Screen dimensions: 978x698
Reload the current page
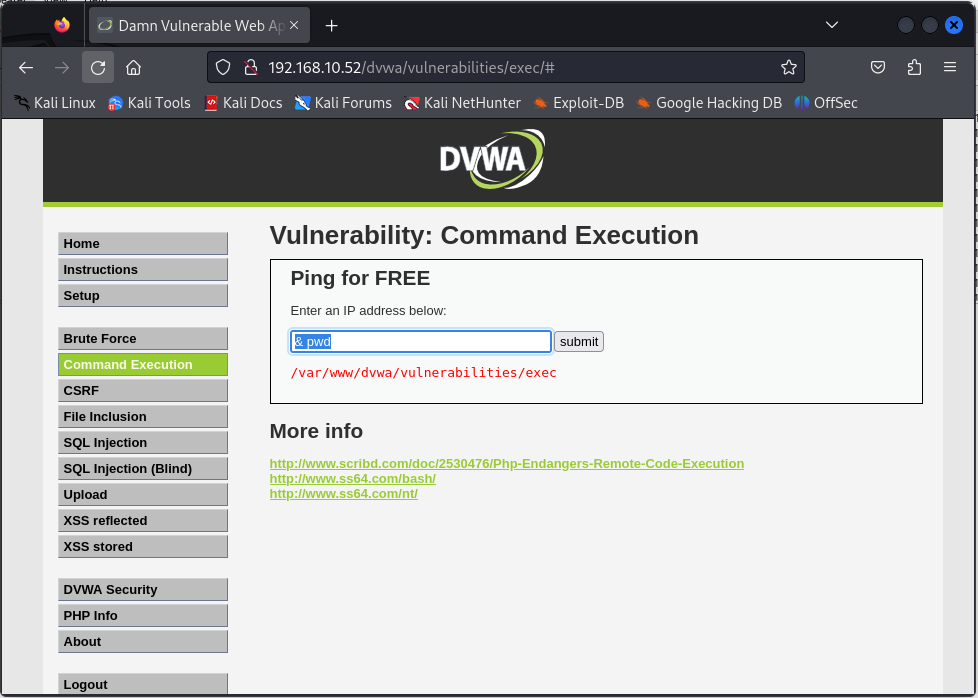pyautogui.click(x=98, y=67)
